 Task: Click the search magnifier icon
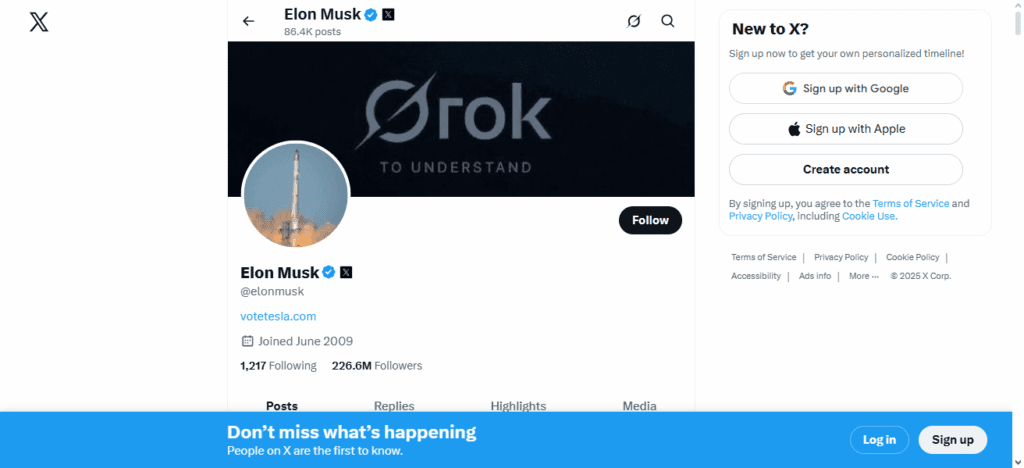click(668, 21)
